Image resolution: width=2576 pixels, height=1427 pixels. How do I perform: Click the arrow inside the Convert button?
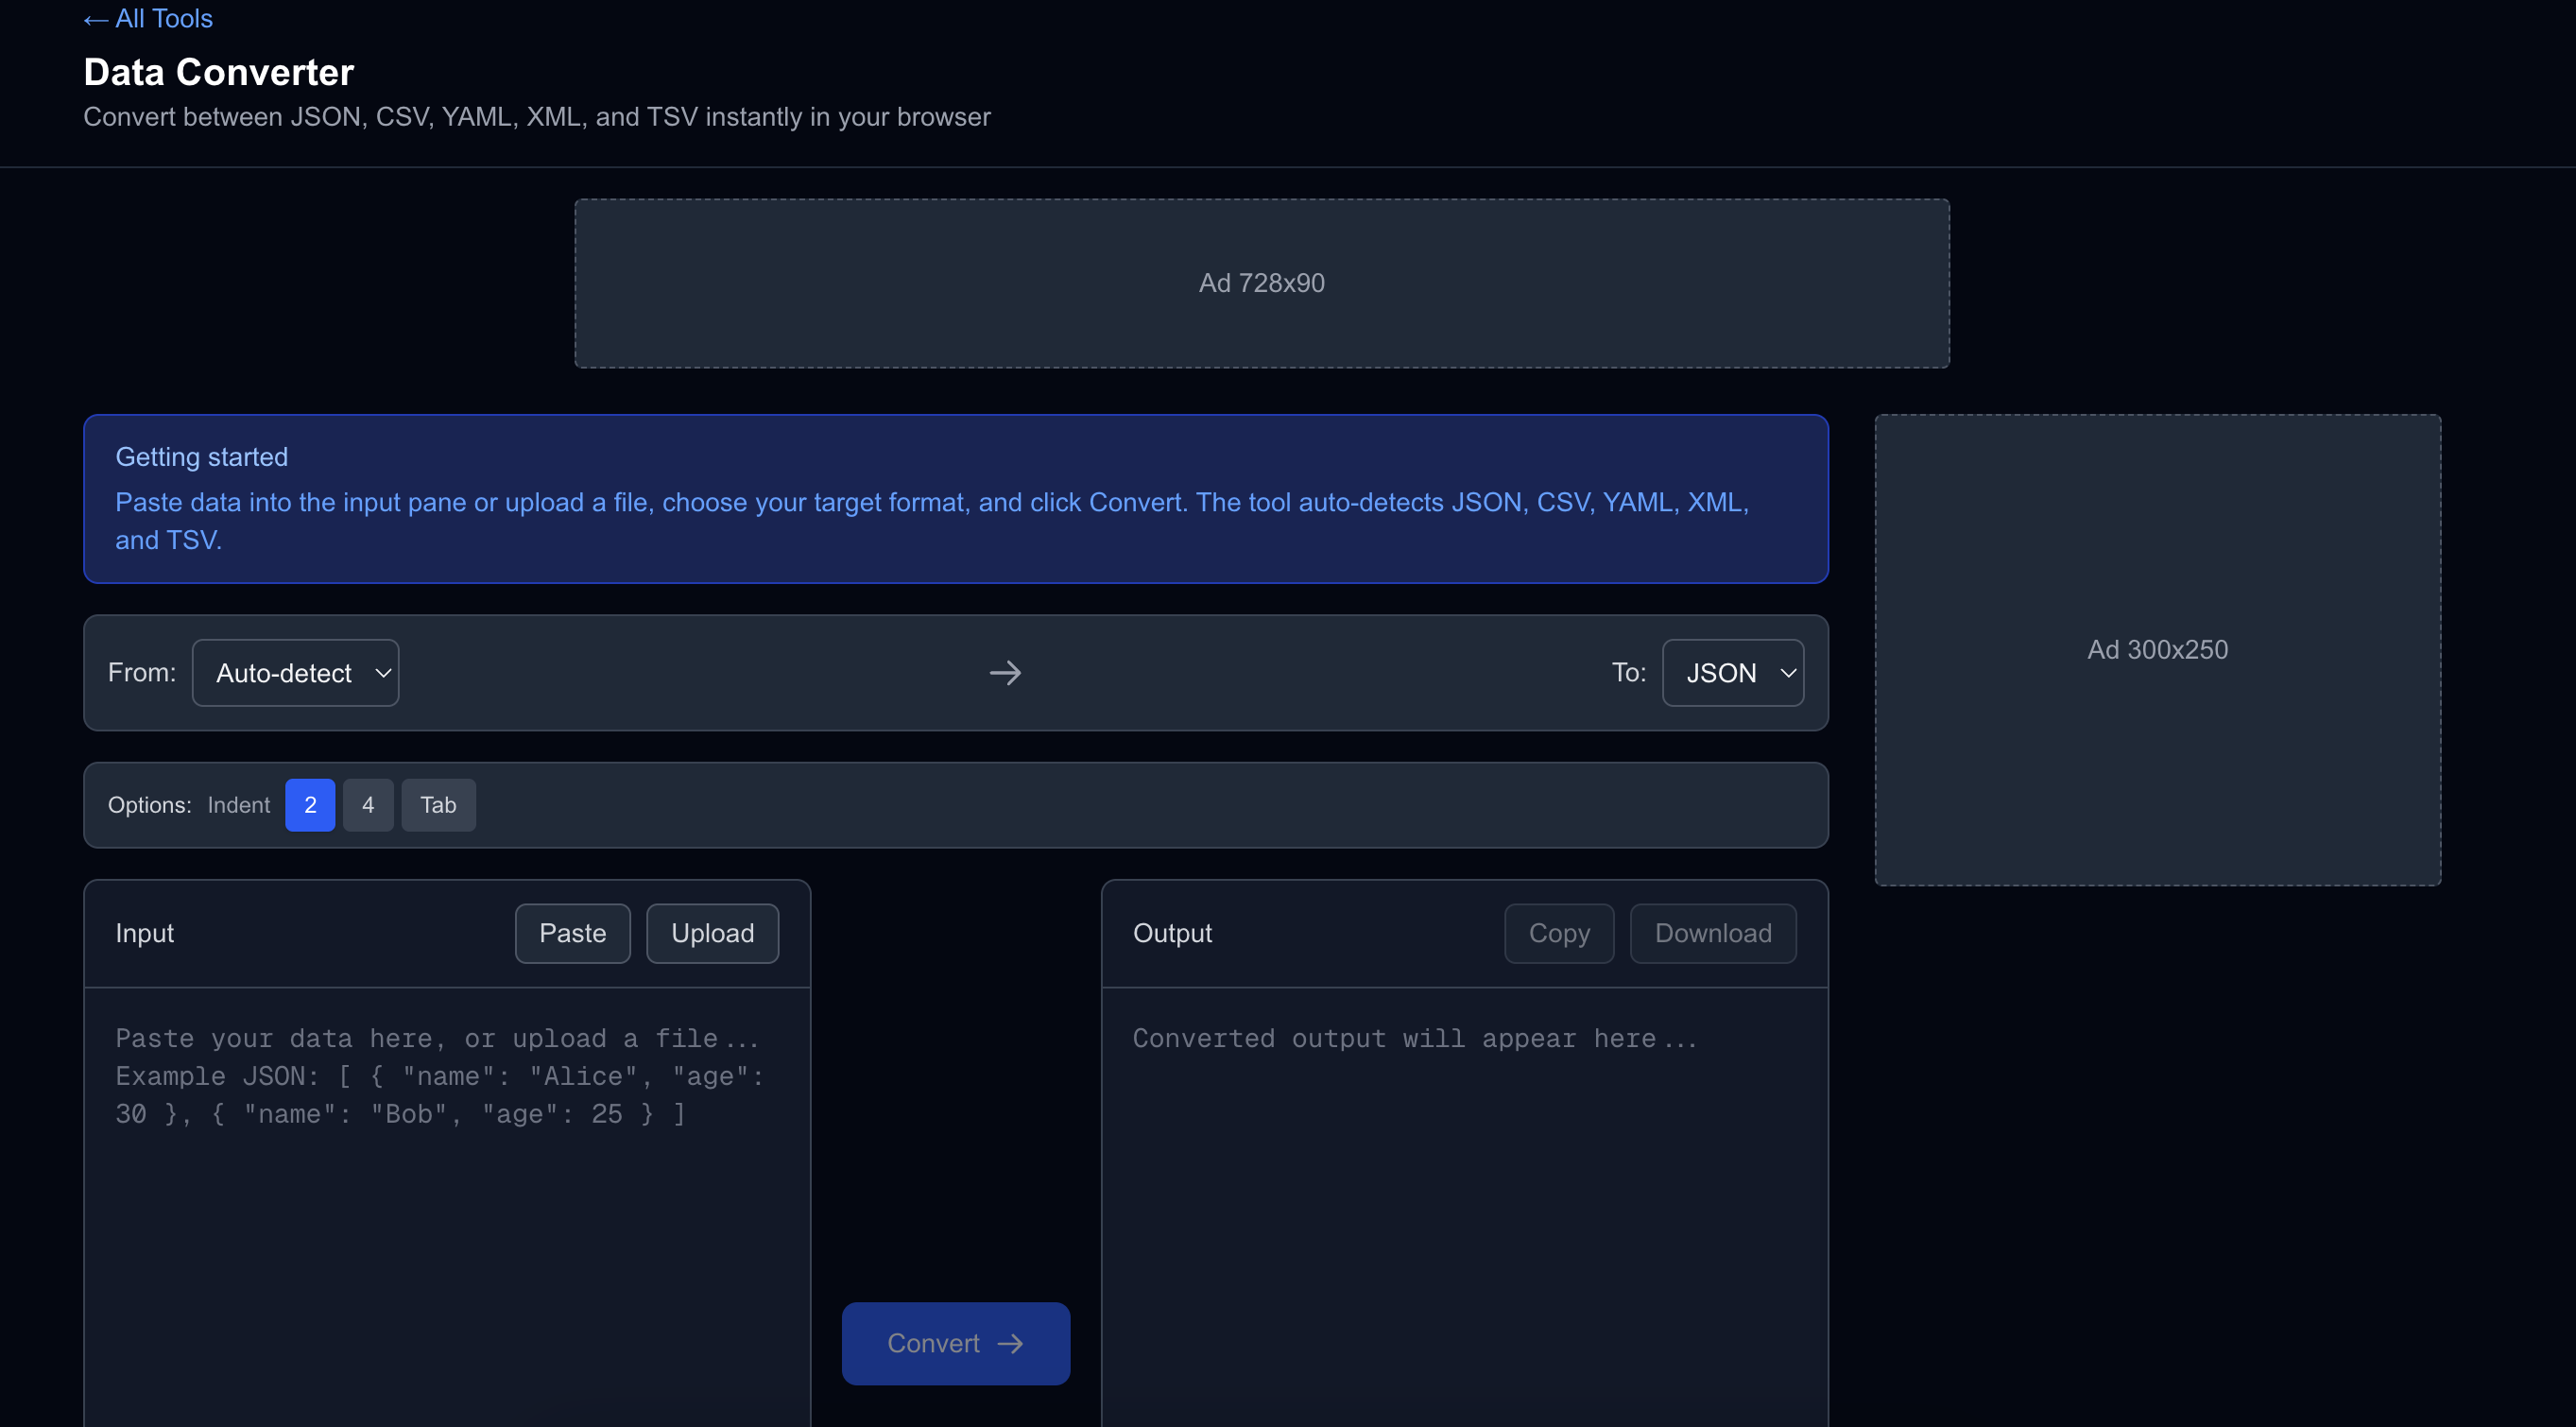(x=1011, y=1343)
